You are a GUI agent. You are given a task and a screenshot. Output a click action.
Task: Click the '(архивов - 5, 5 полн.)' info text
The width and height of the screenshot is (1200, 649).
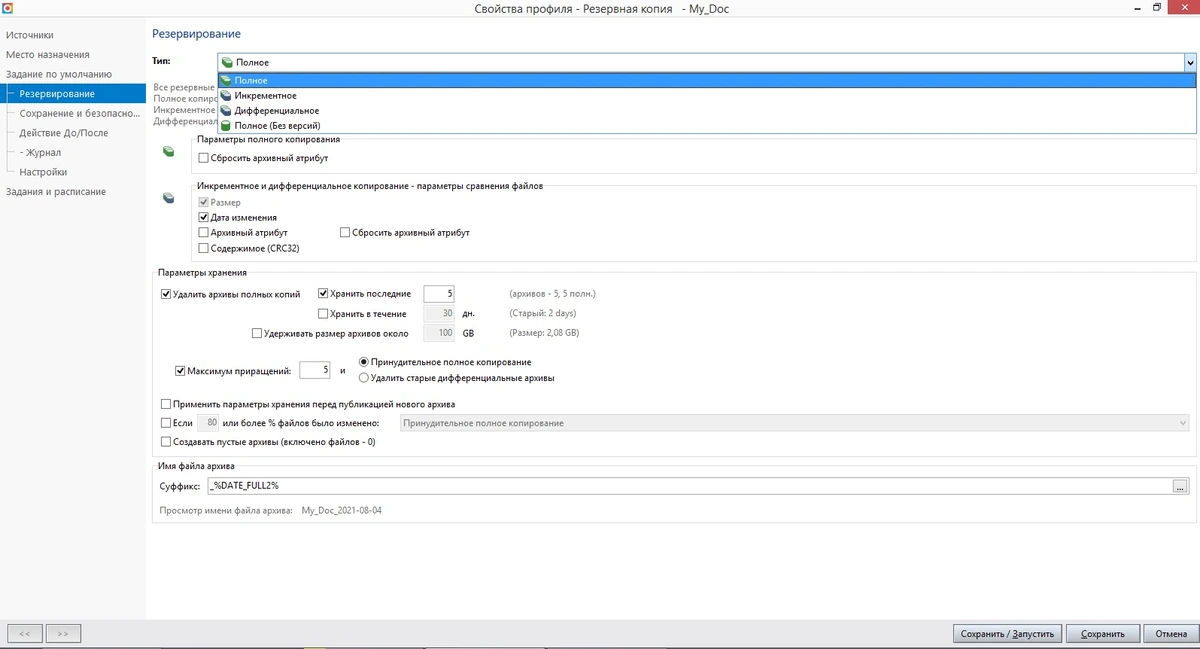(x=552, y=294)
